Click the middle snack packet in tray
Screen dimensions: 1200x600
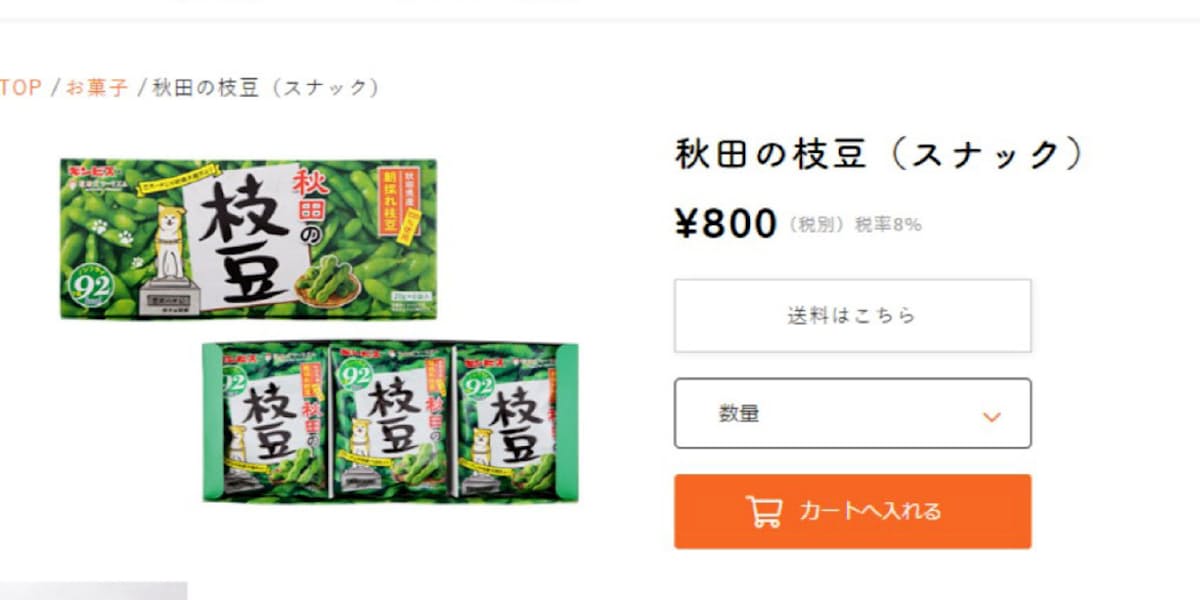[x=392, y=421]
